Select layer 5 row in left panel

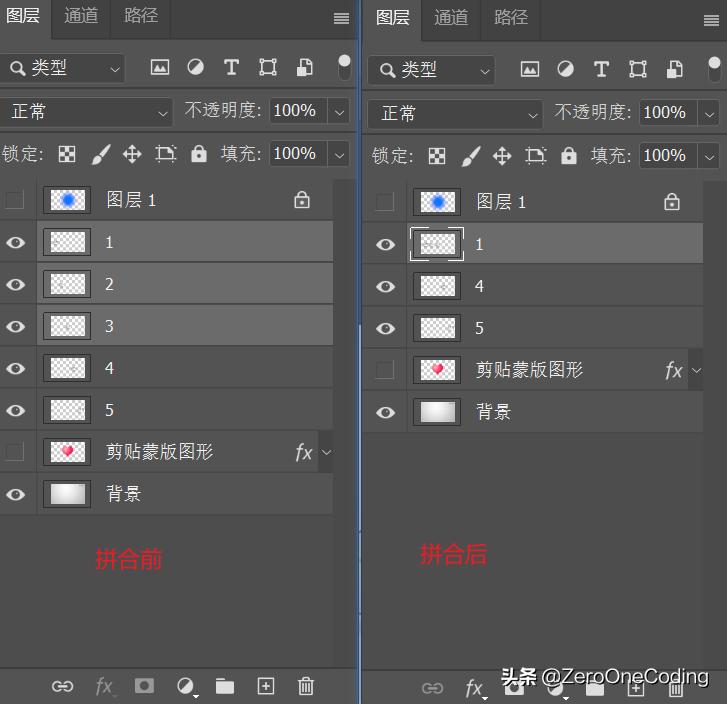(185, 410)
